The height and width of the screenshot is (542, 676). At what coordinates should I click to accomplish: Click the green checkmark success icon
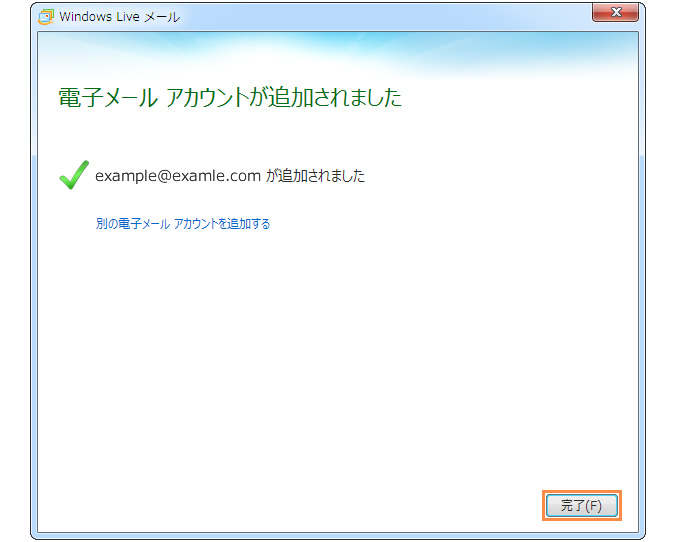[x=74, y=175]
